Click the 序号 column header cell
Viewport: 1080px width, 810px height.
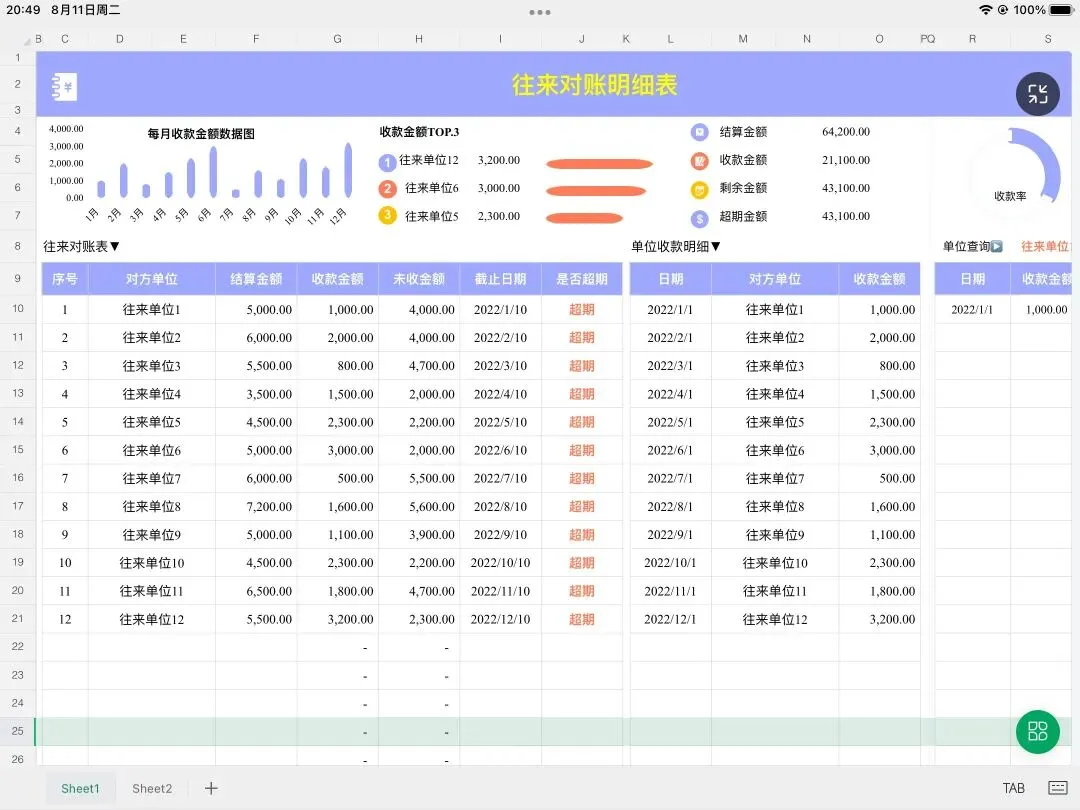pos(65,279)
